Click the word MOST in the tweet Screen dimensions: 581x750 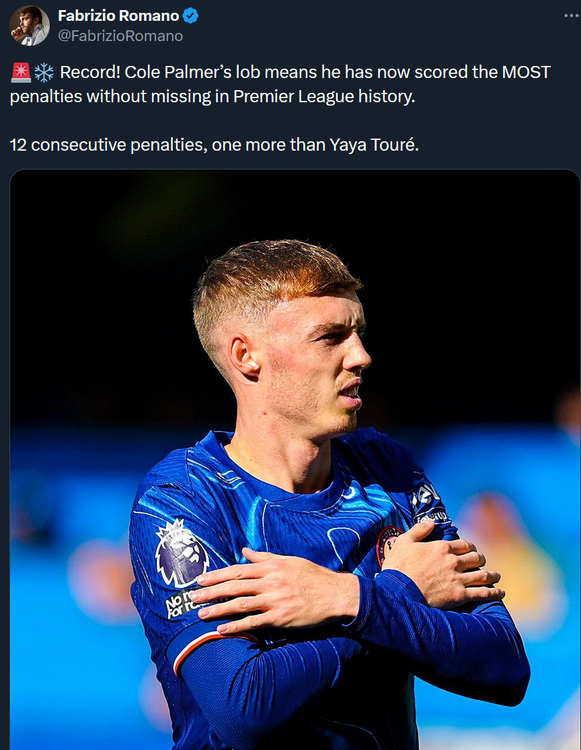[x=526, y=72]
